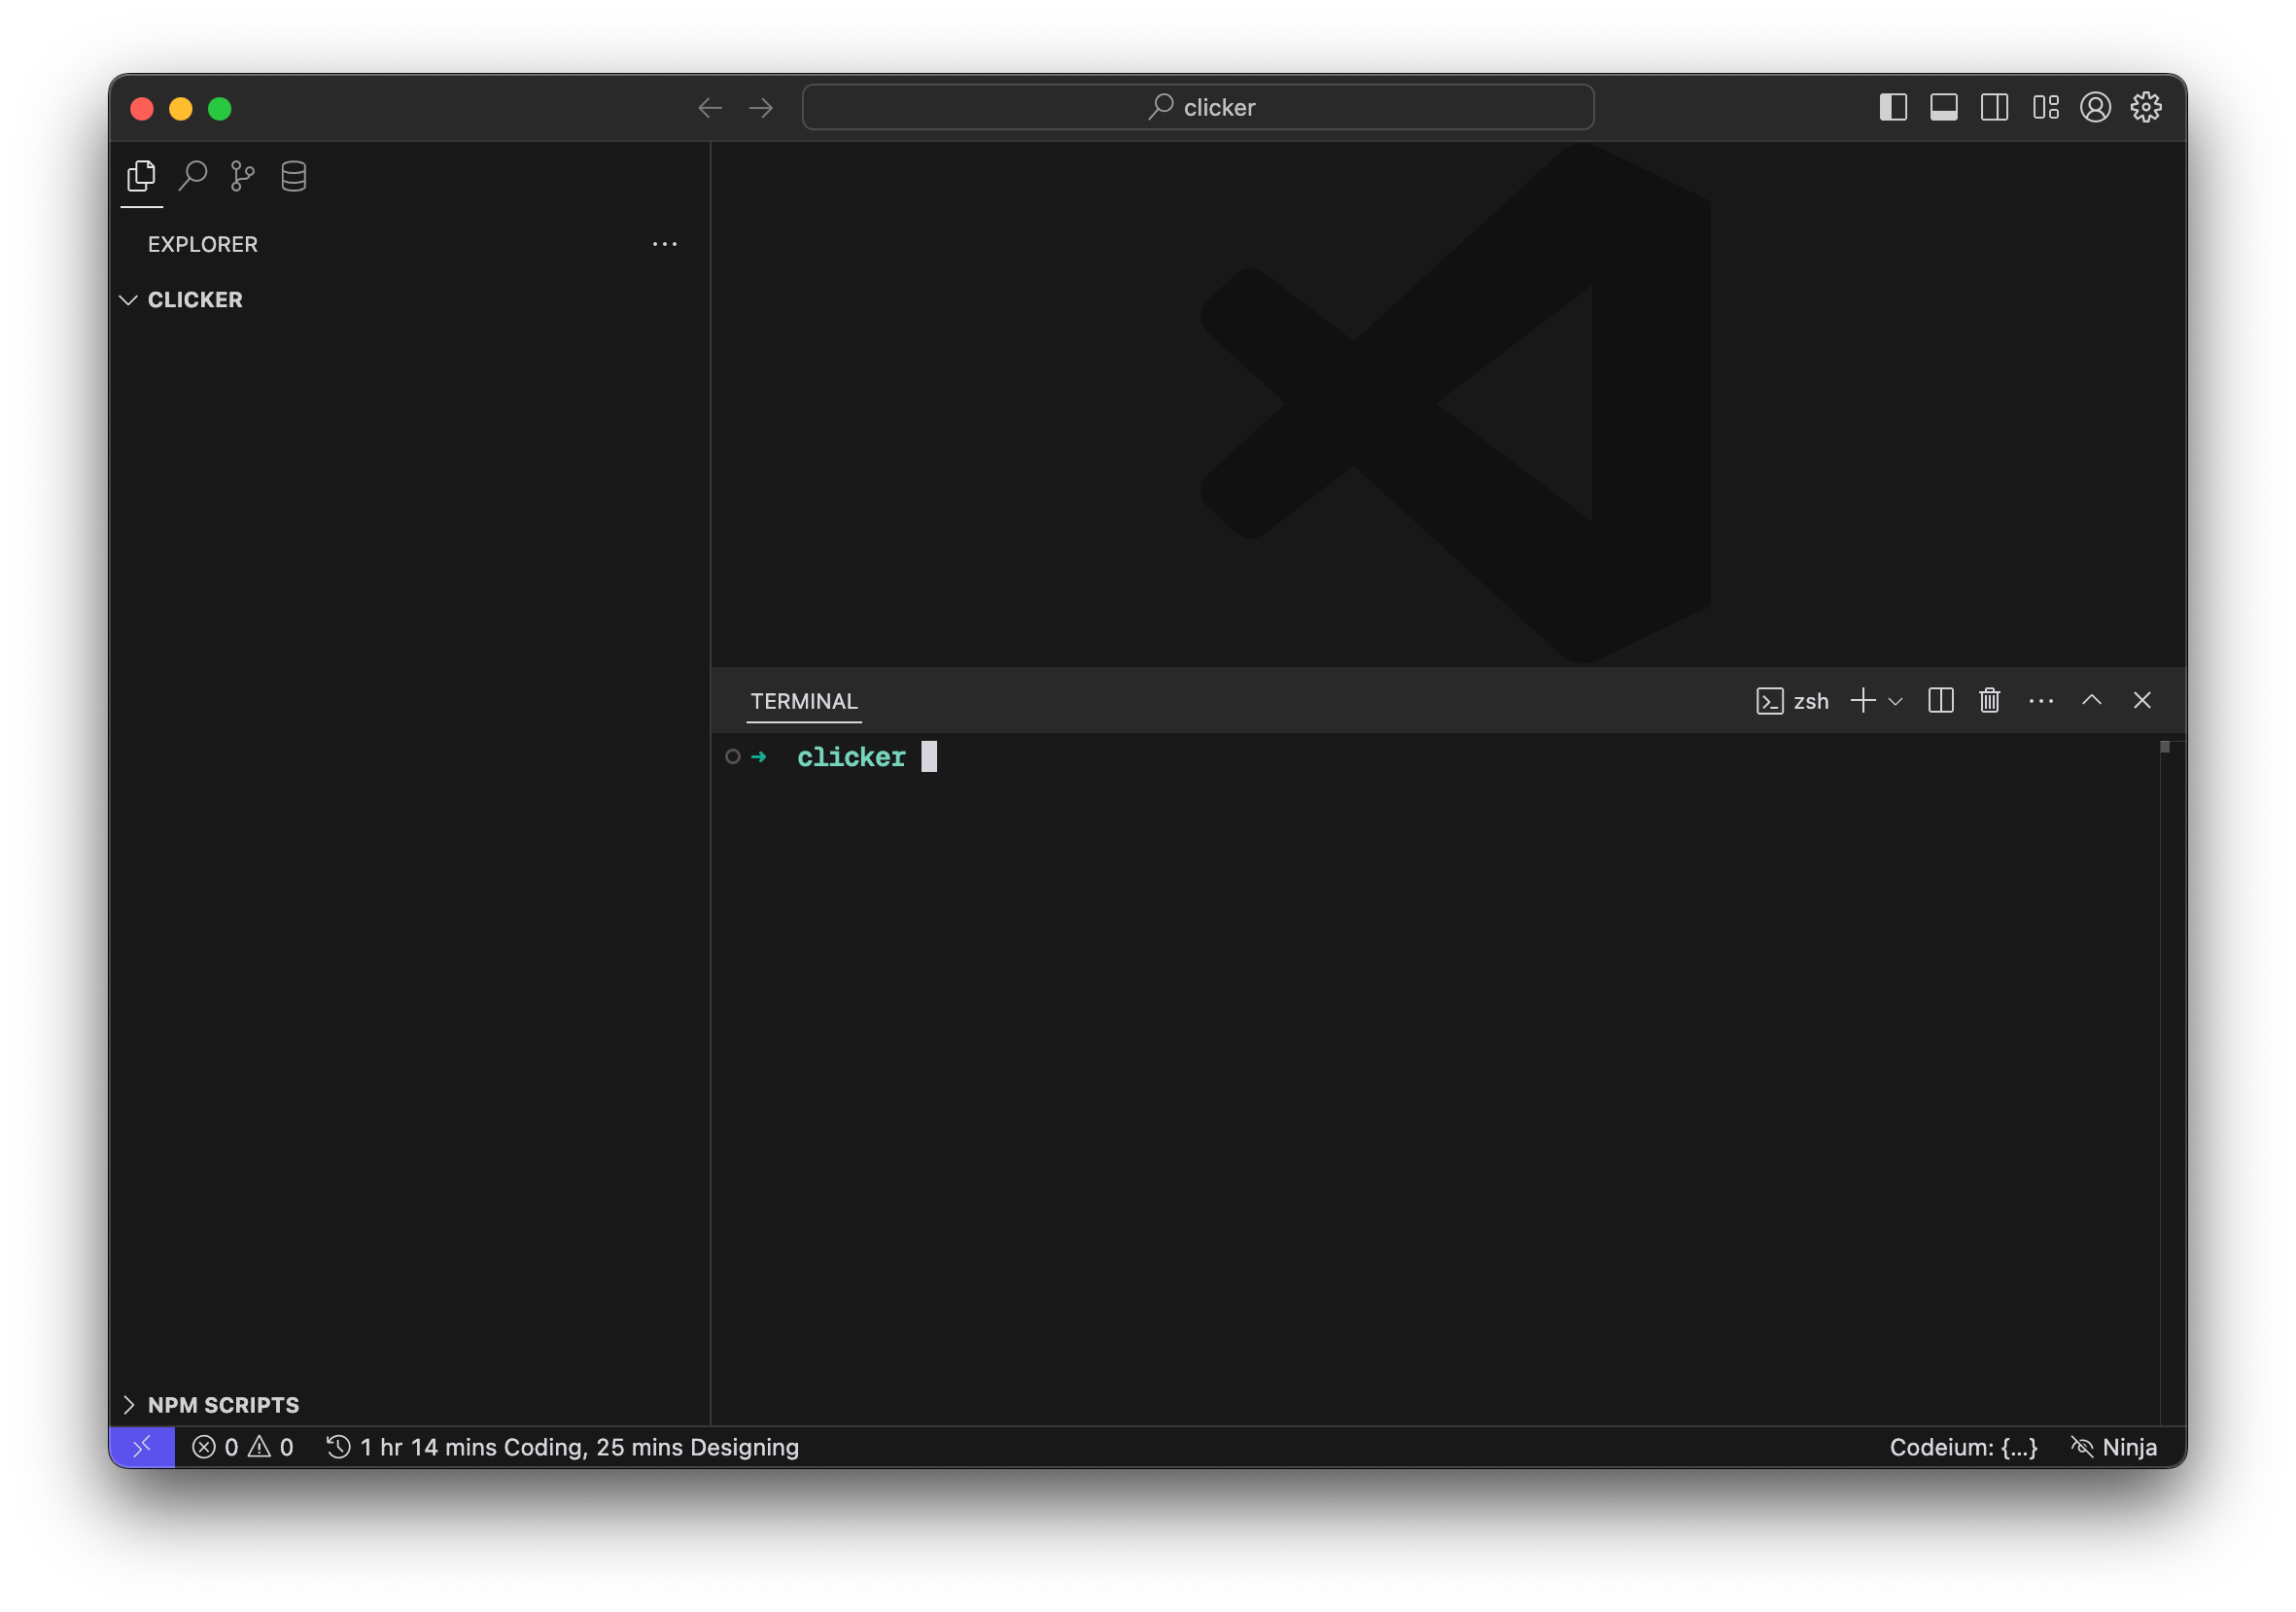The width and height of the screenshot is (2296, 1612).
Task: Open the Accounts profile icon
Action: click(2095, 107)
